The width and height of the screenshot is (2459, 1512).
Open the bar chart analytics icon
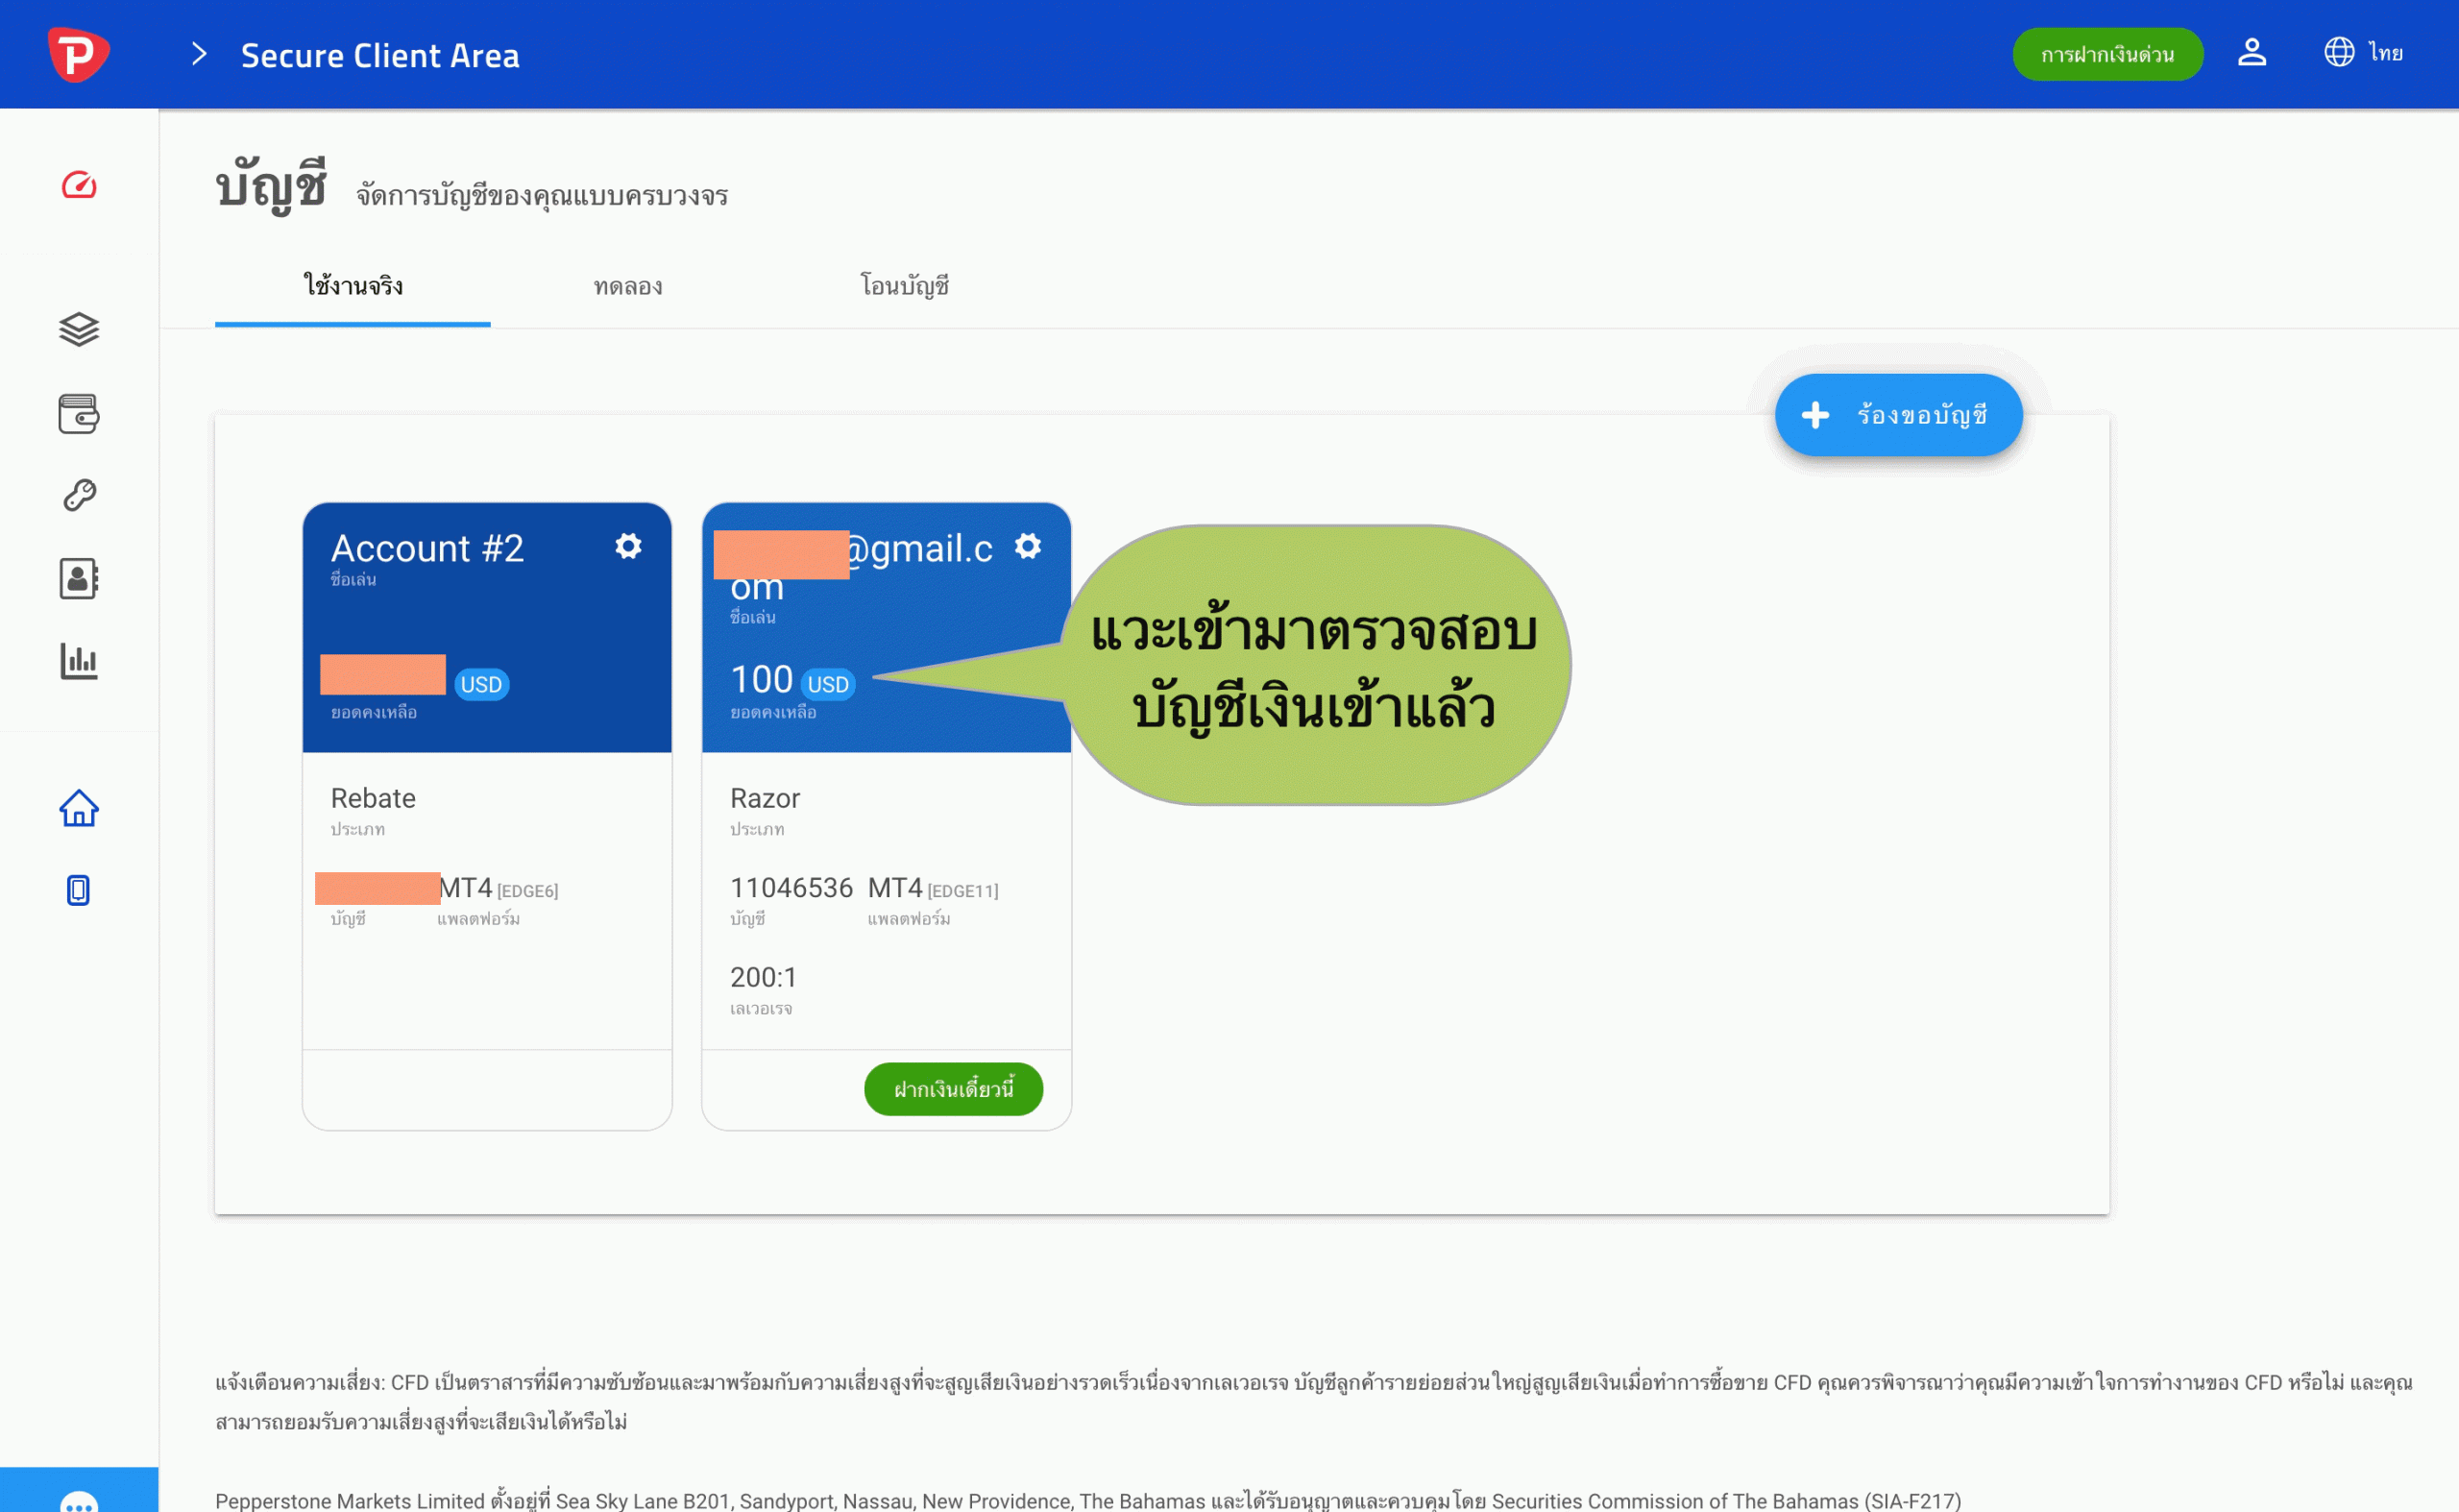79,661
